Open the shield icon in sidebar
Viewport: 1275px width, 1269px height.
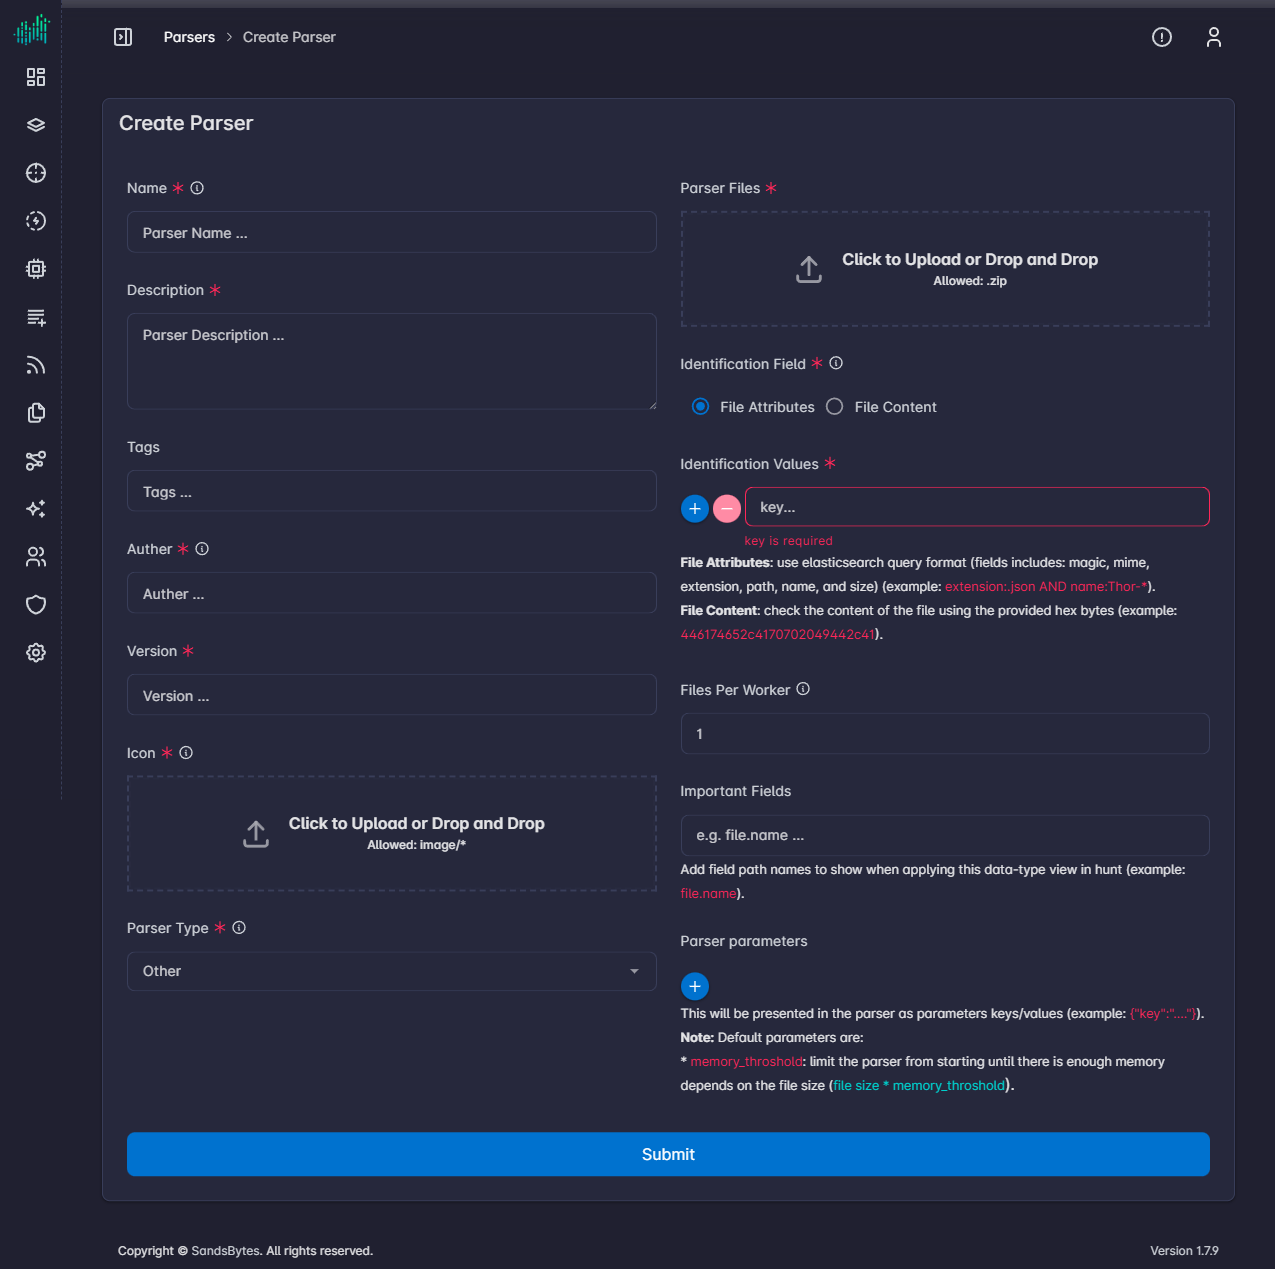click(x=36, y=605)
